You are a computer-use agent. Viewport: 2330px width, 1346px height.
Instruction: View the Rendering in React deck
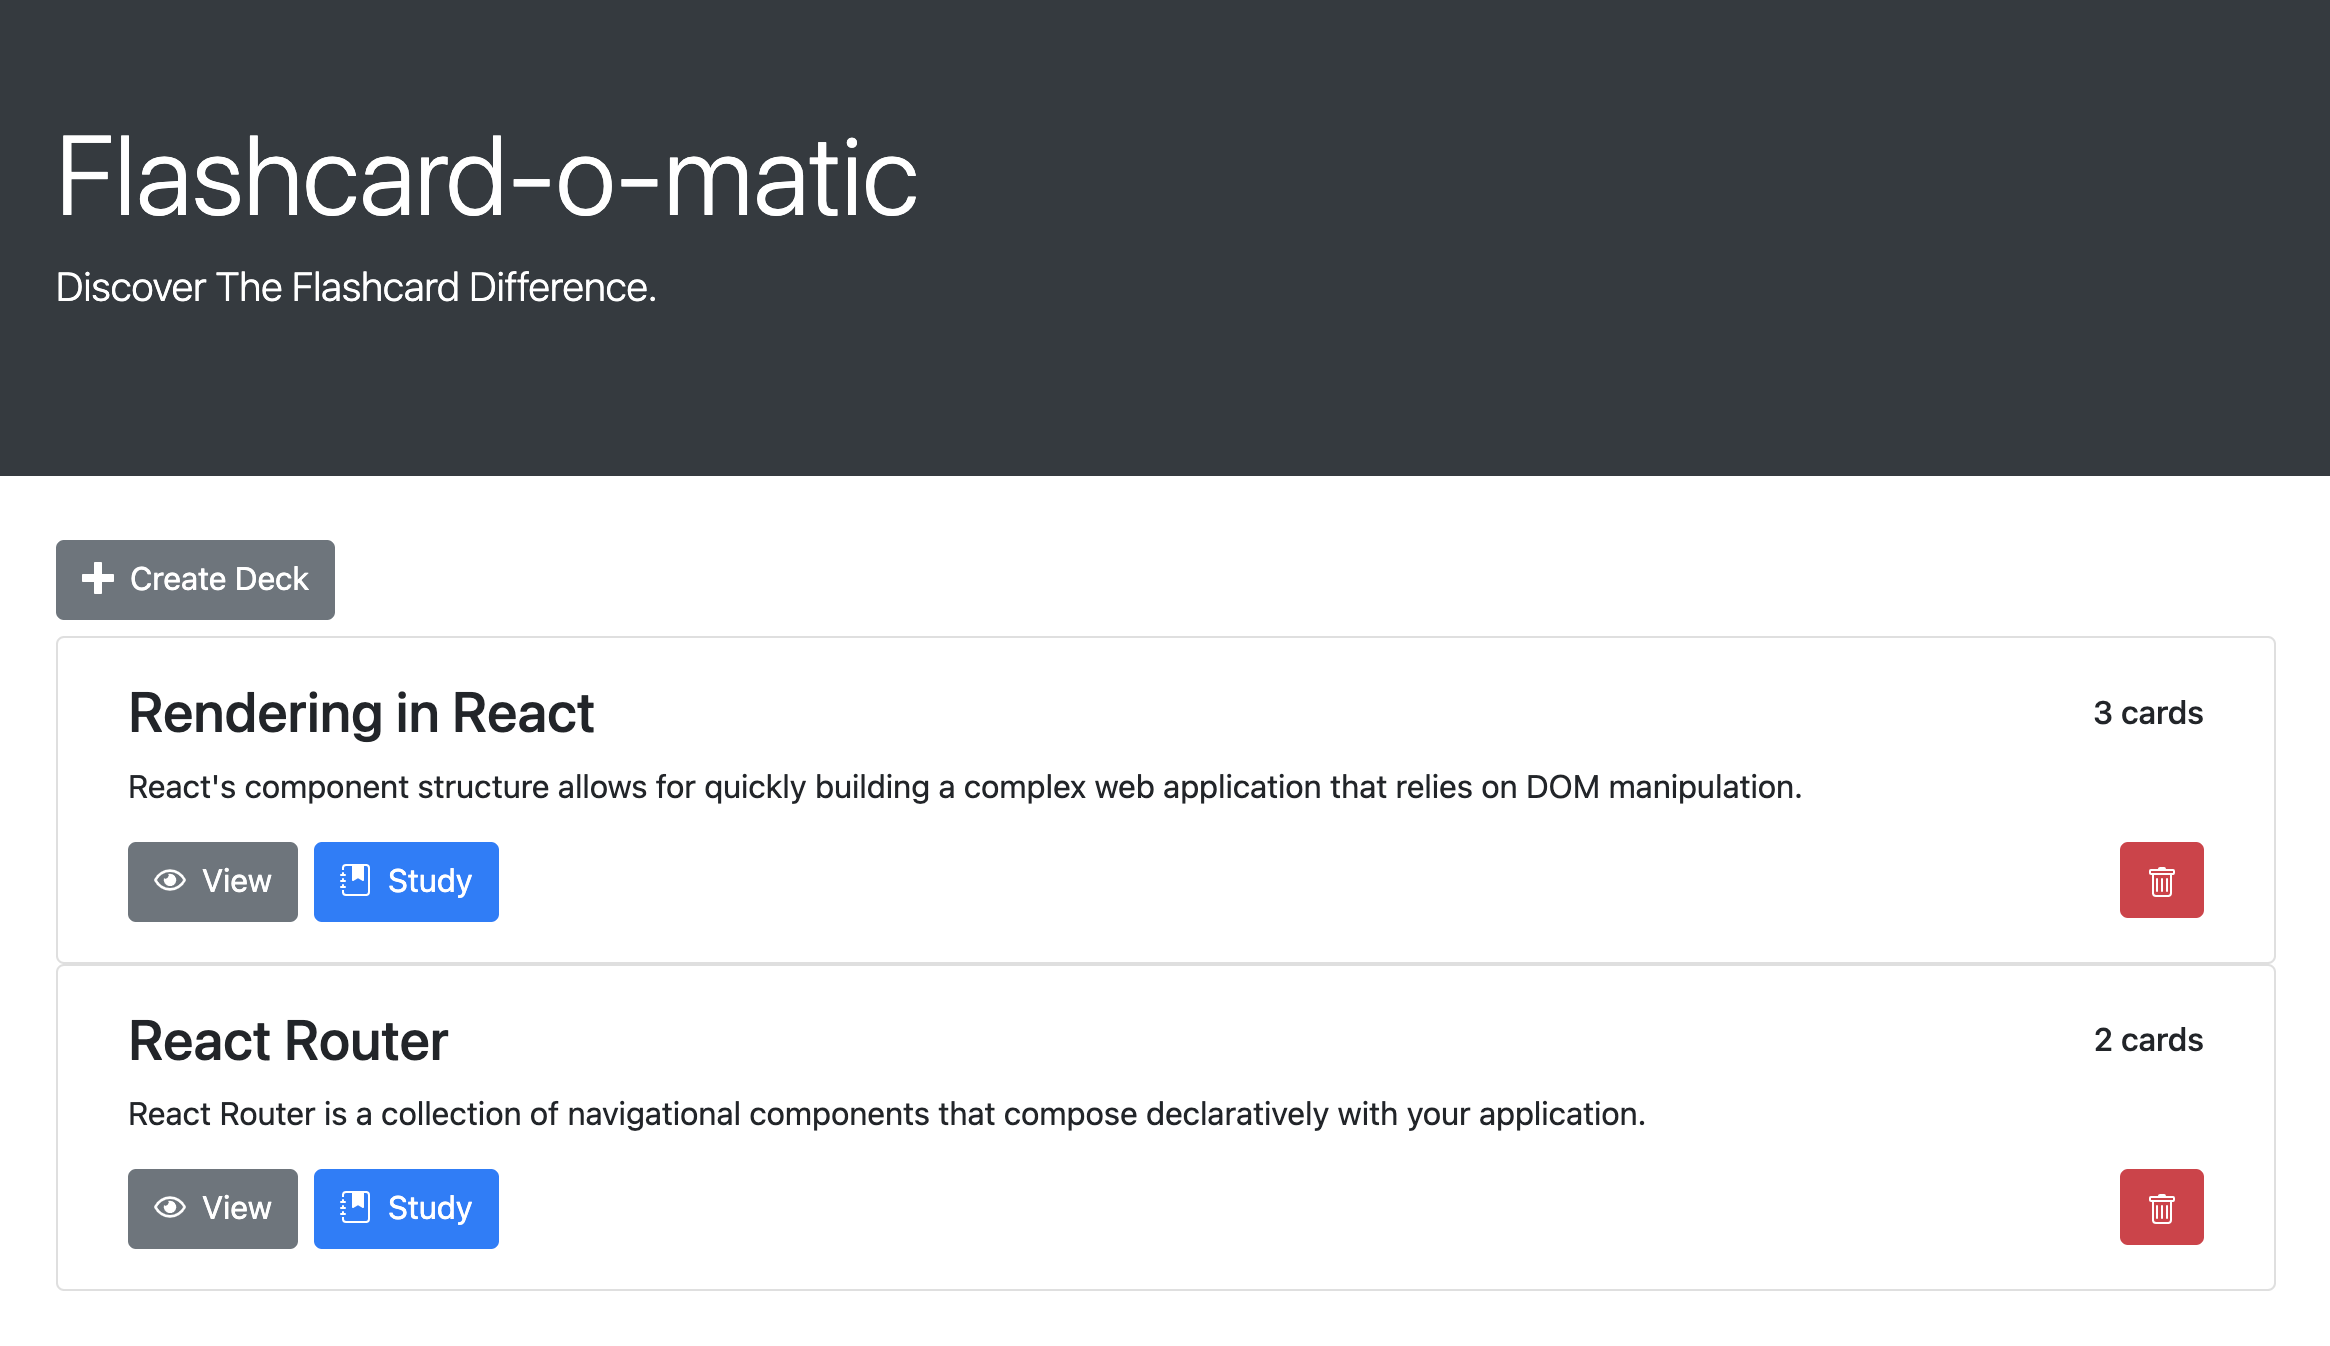click(213, 881)
